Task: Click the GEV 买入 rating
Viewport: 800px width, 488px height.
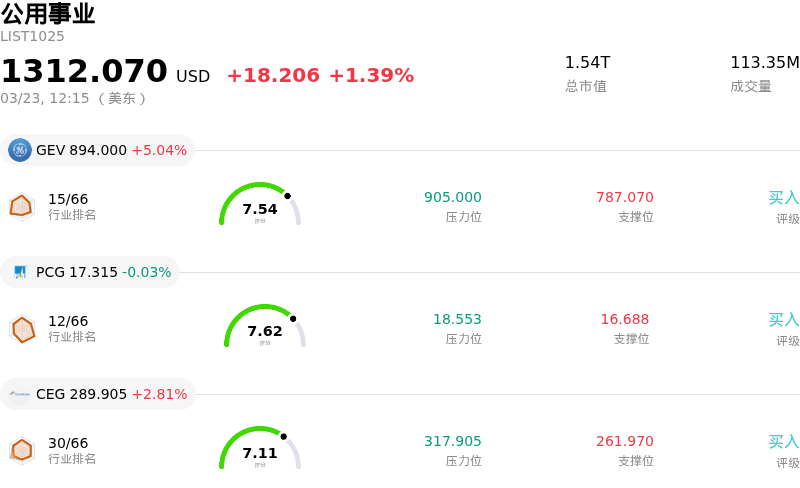Action: pyautogui.click(x=783, y=198)
